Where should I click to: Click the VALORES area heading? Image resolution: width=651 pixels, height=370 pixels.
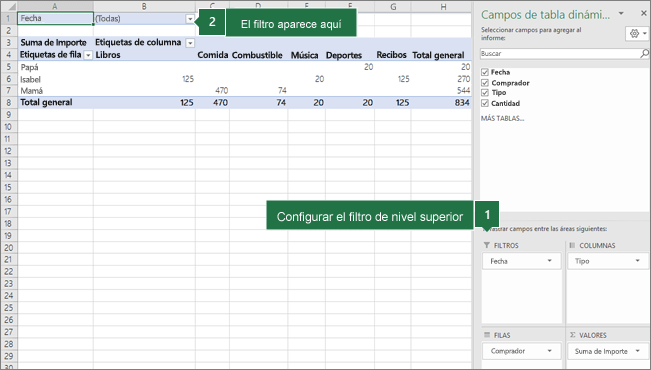click(x=588, y=335)
